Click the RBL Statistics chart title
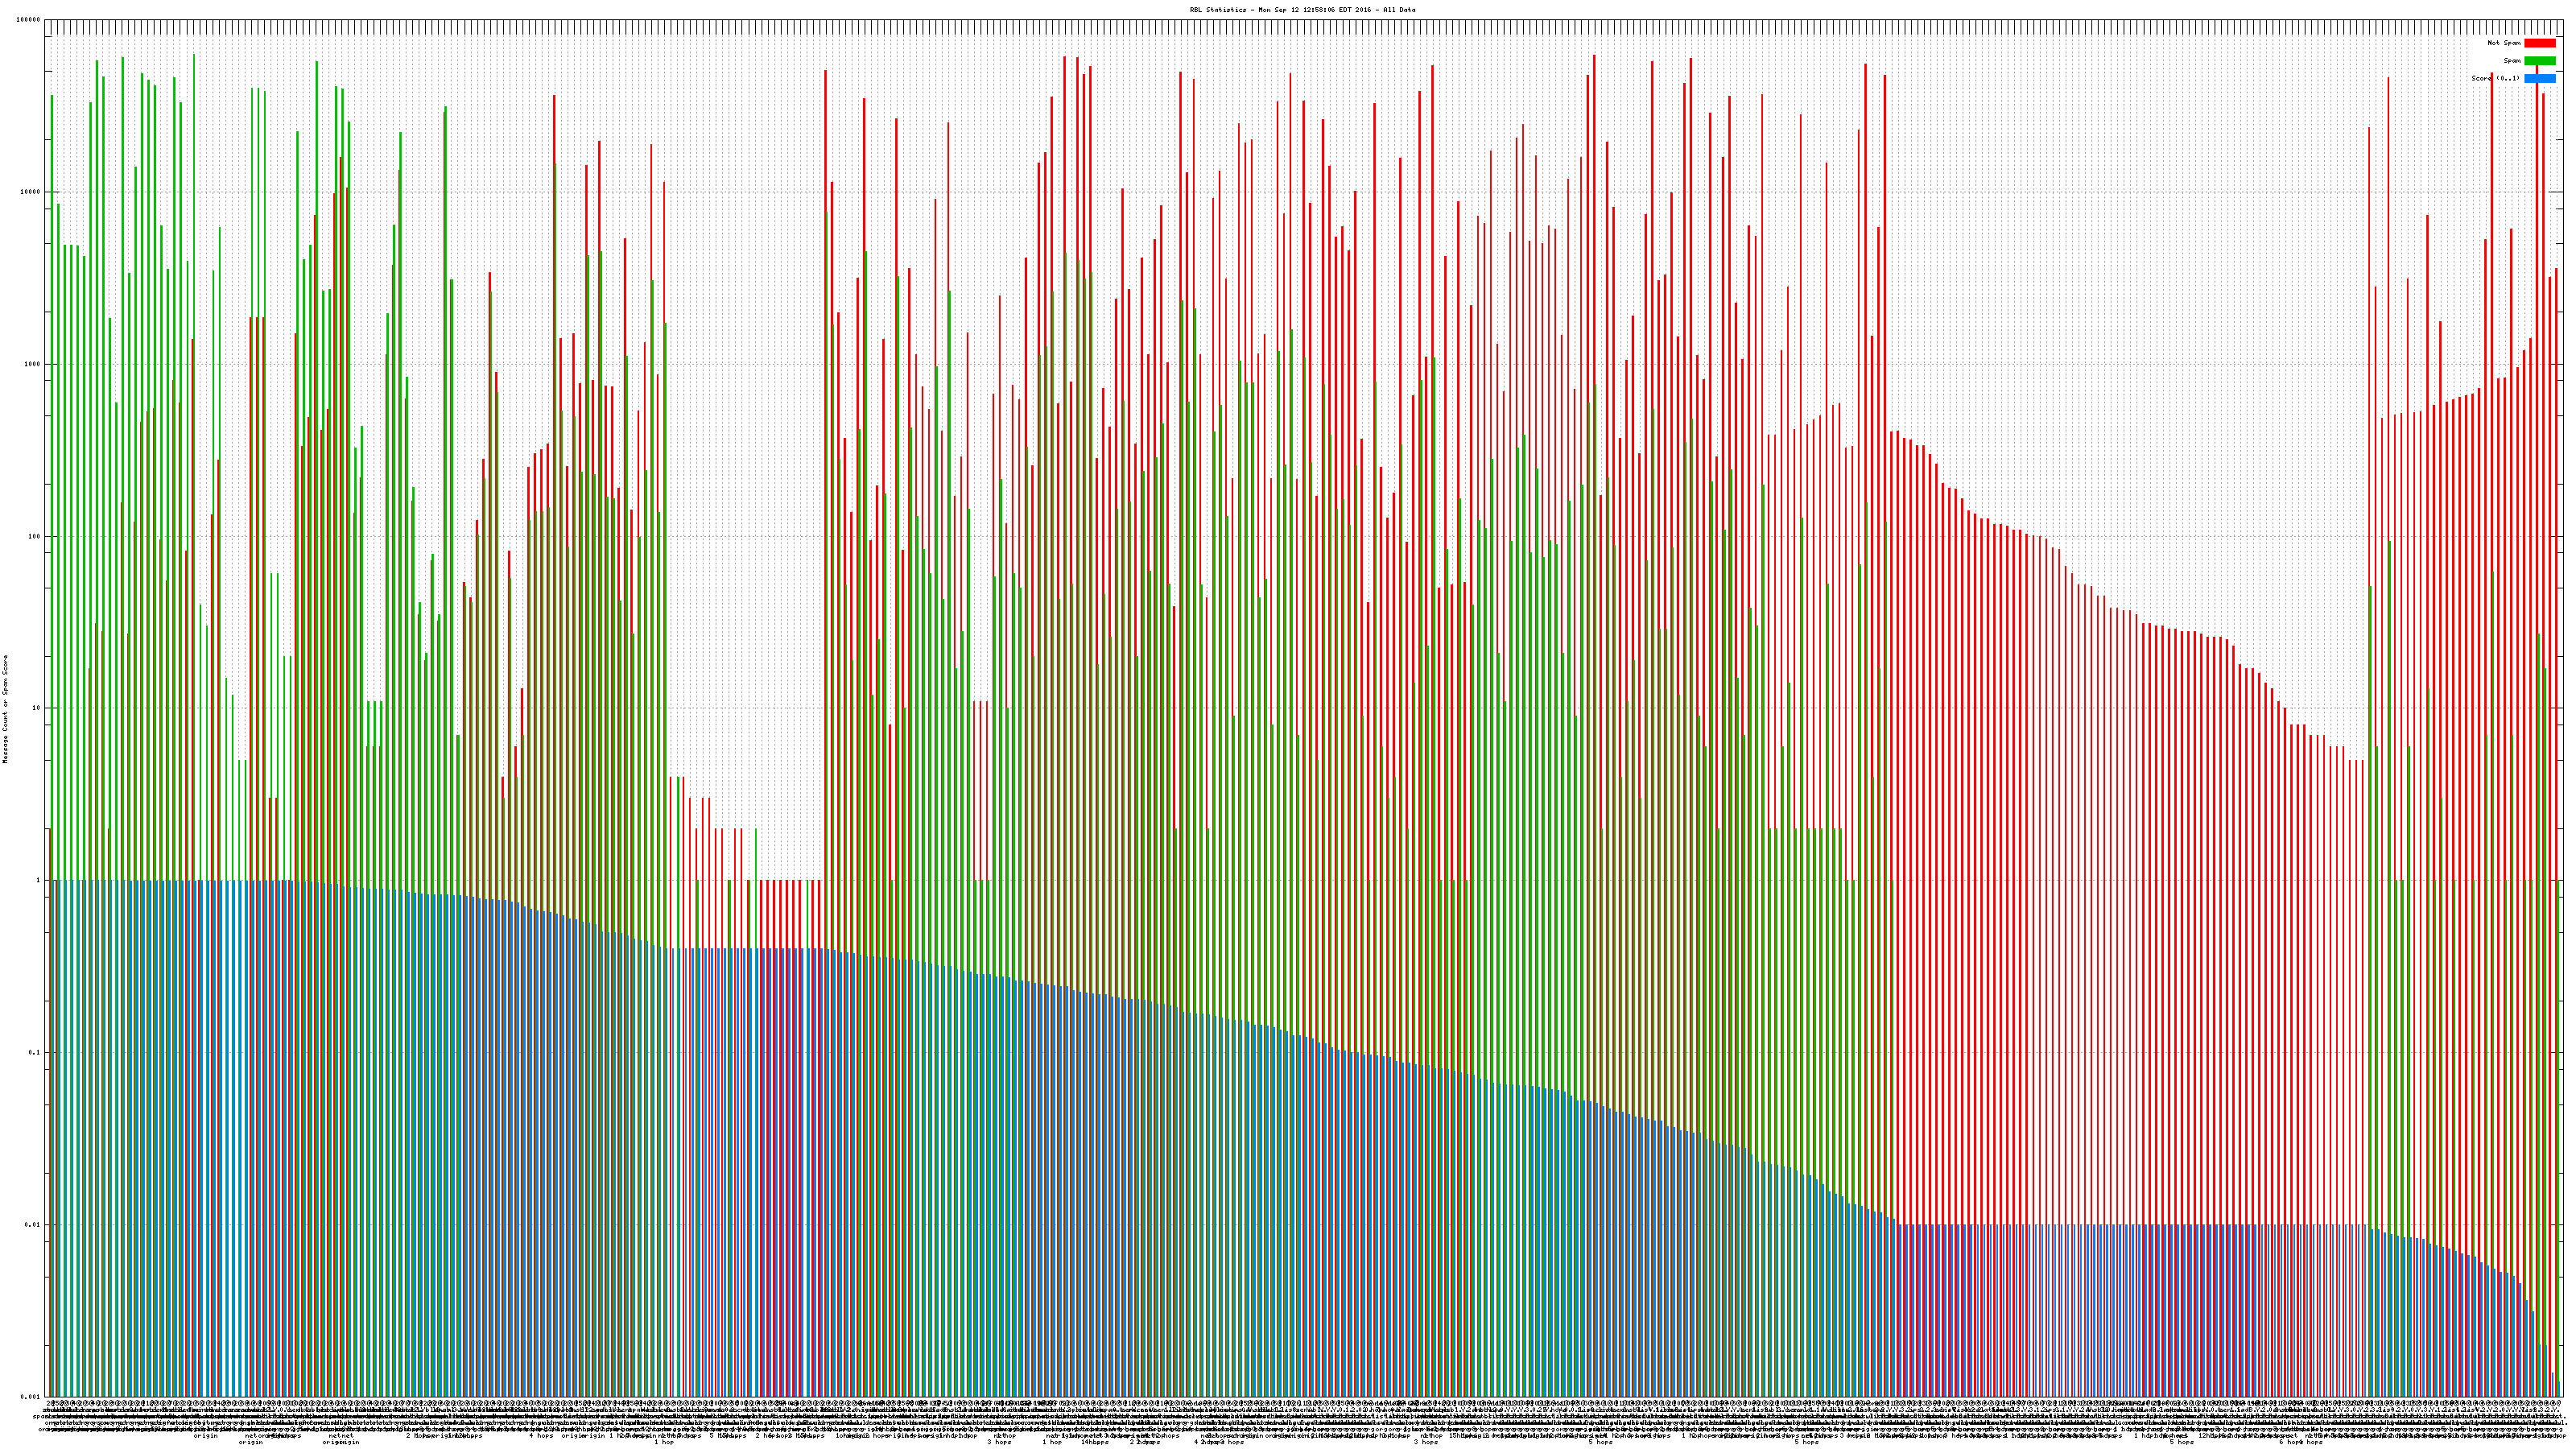Viewport: 2576px width, 1449px height. (1302, 10)
